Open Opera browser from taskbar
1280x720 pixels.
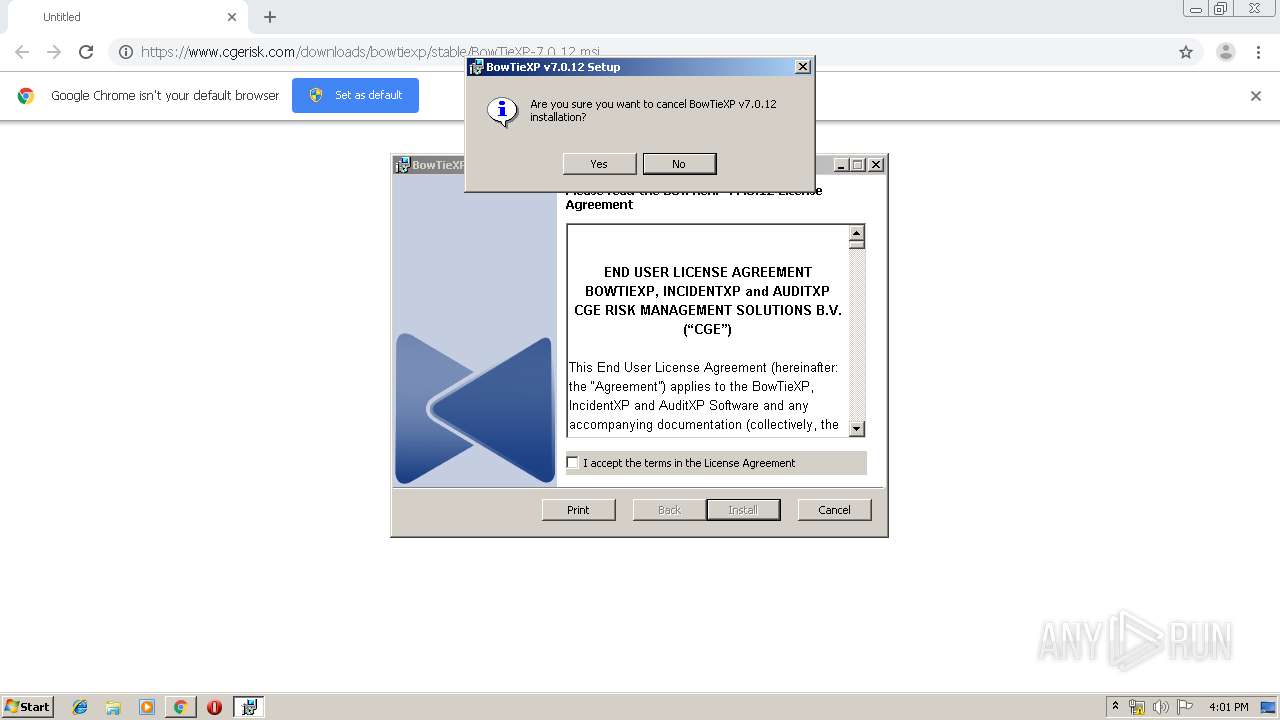point(214,707)
